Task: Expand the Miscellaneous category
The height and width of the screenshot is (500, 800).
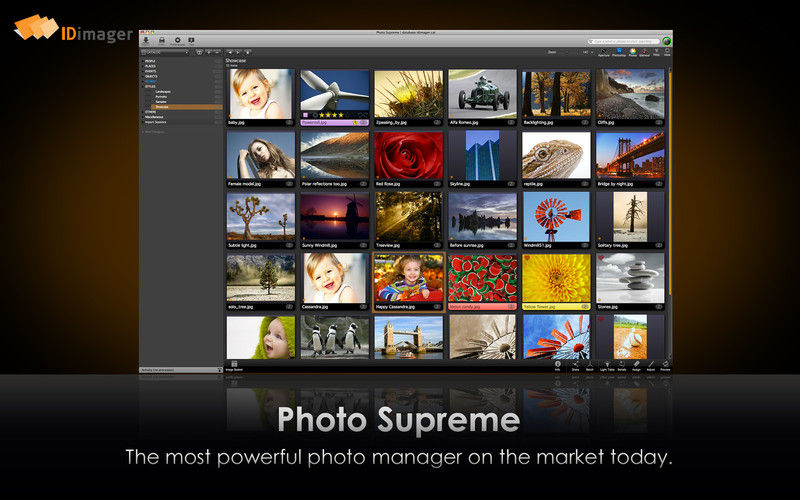Action: 143,117
